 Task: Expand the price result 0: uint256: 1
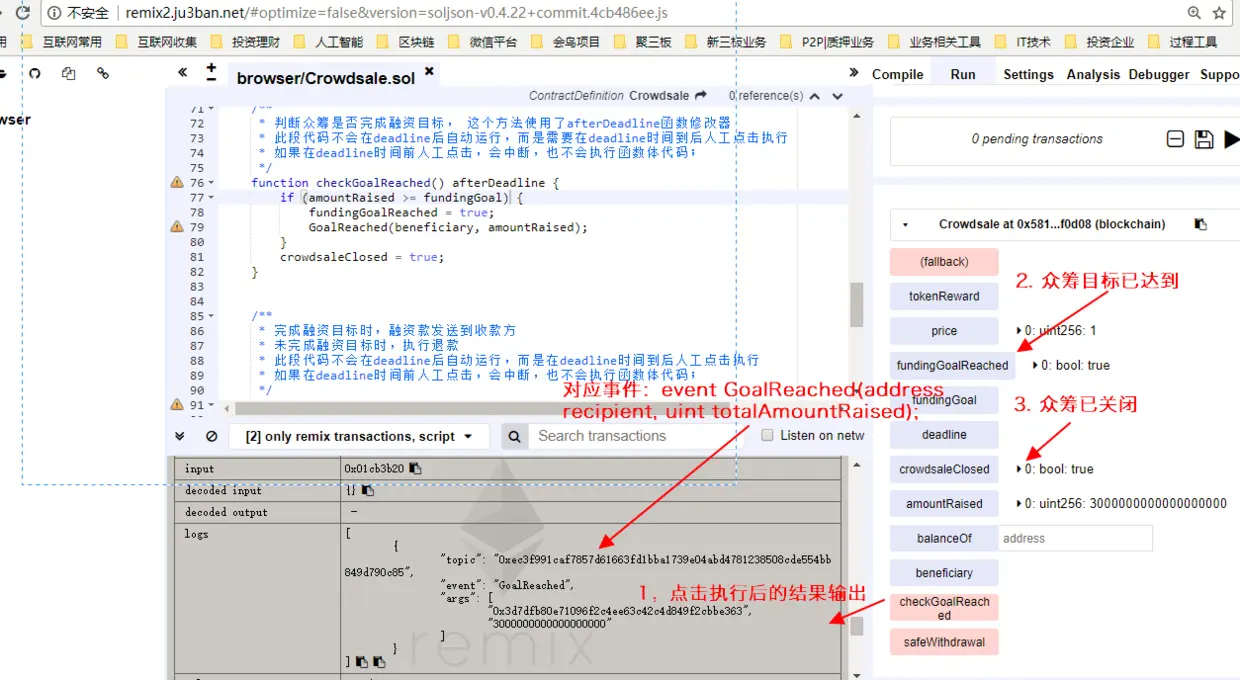tap(1018, 331)
